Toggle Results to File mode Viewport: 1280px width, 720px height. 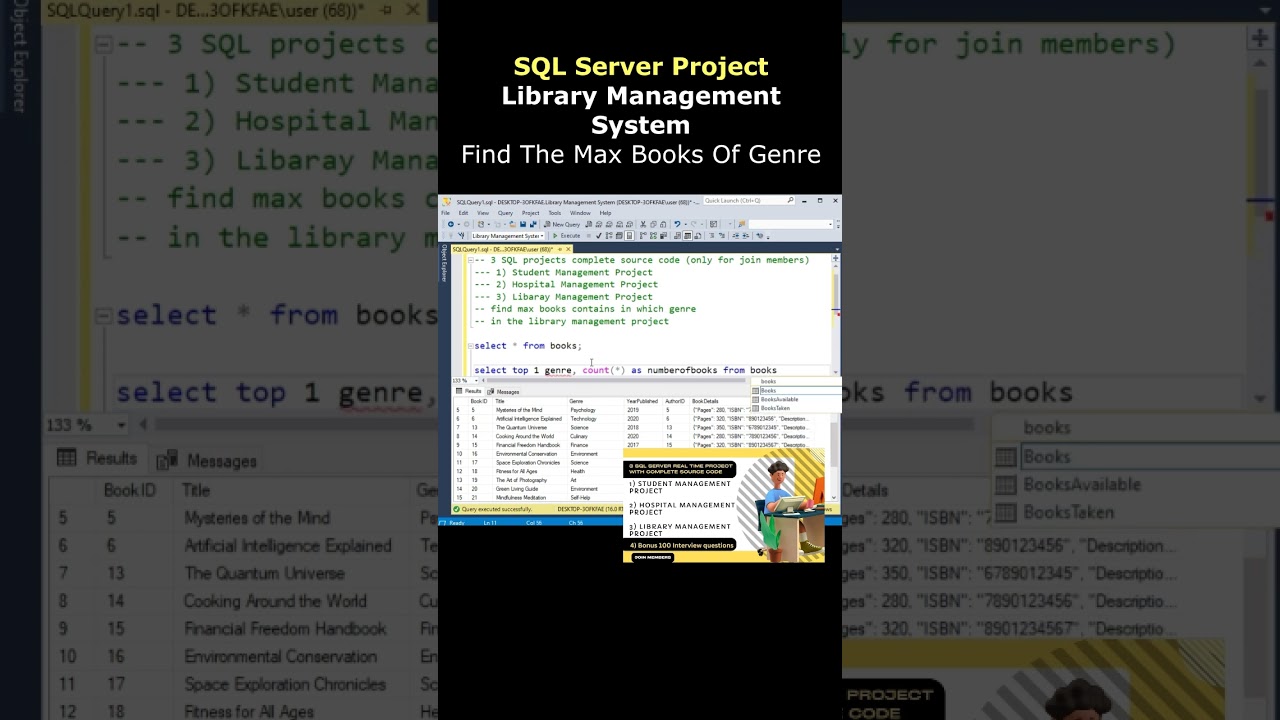[x=698, y=236]
